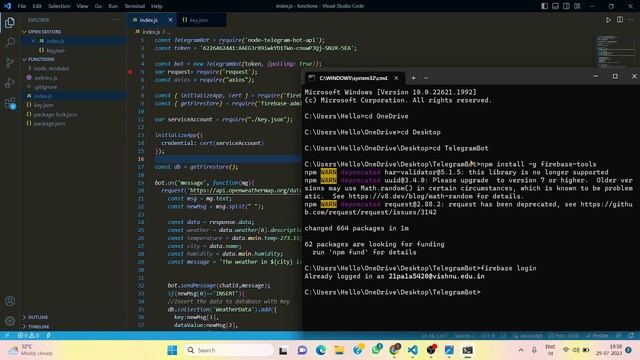
Task: Open the Explorer view in activity bar
Action: click(10, 22)
